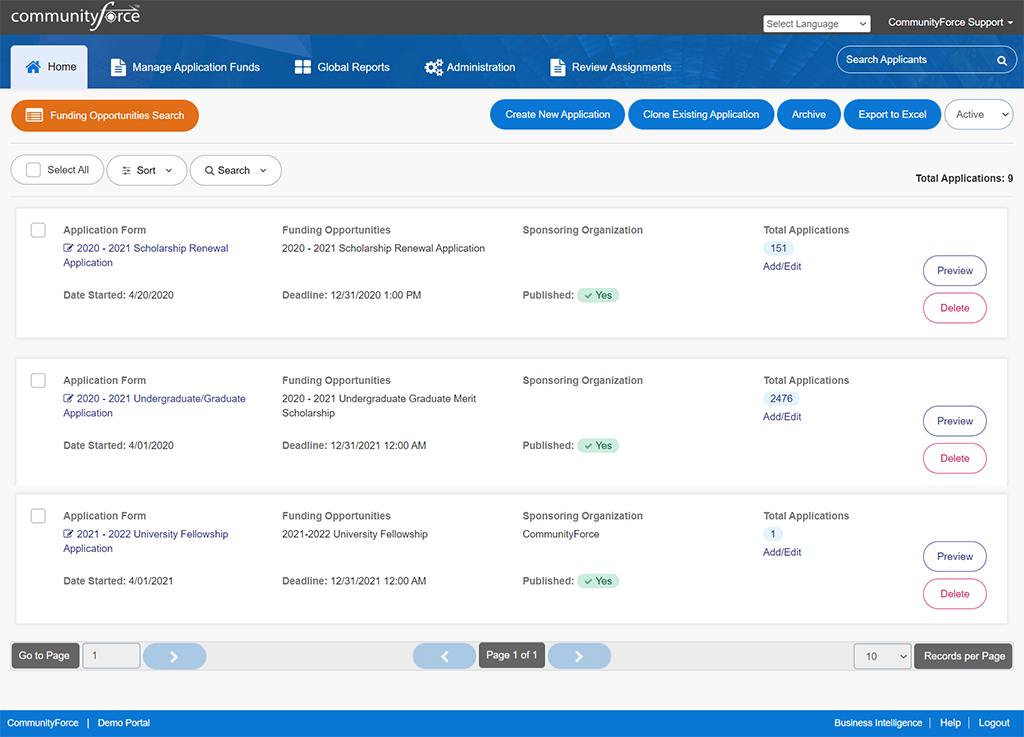The width and height of the screenshot is (1024, 737).
Task: Open the Active status dropdown
Action: [x=978, y=114]
